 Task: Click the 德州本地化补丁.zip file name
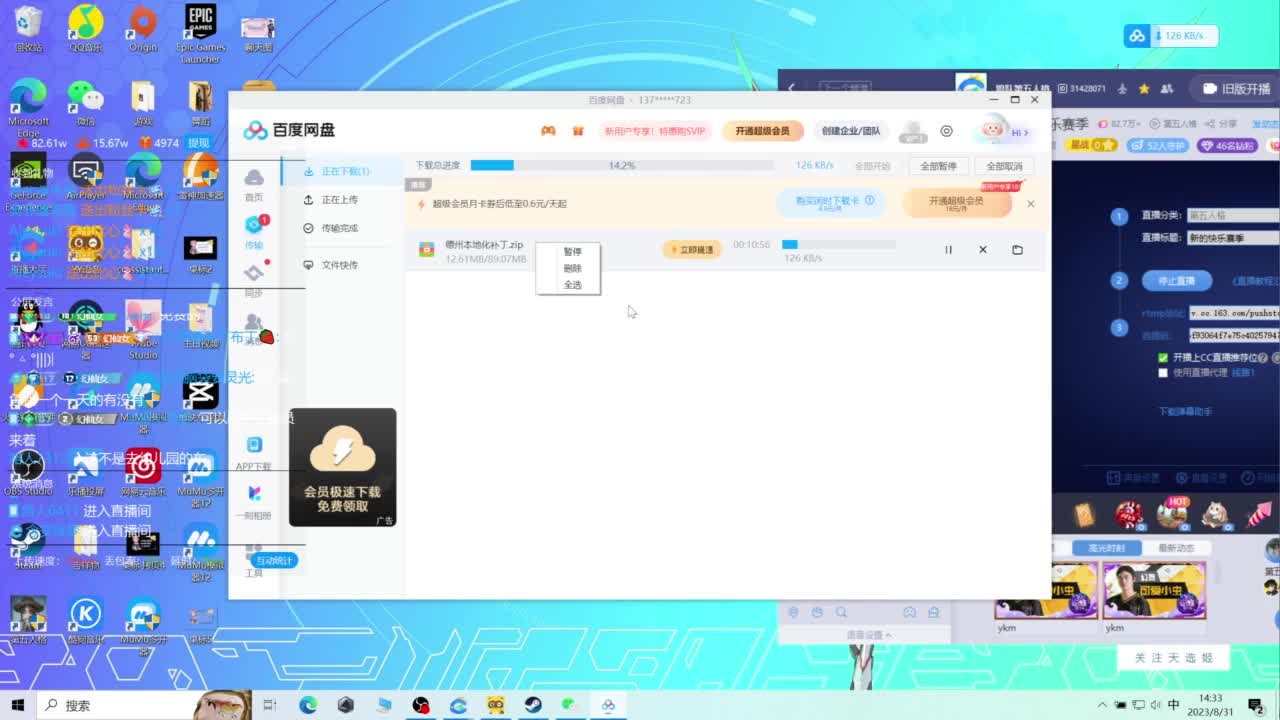[x=484, y=244]
